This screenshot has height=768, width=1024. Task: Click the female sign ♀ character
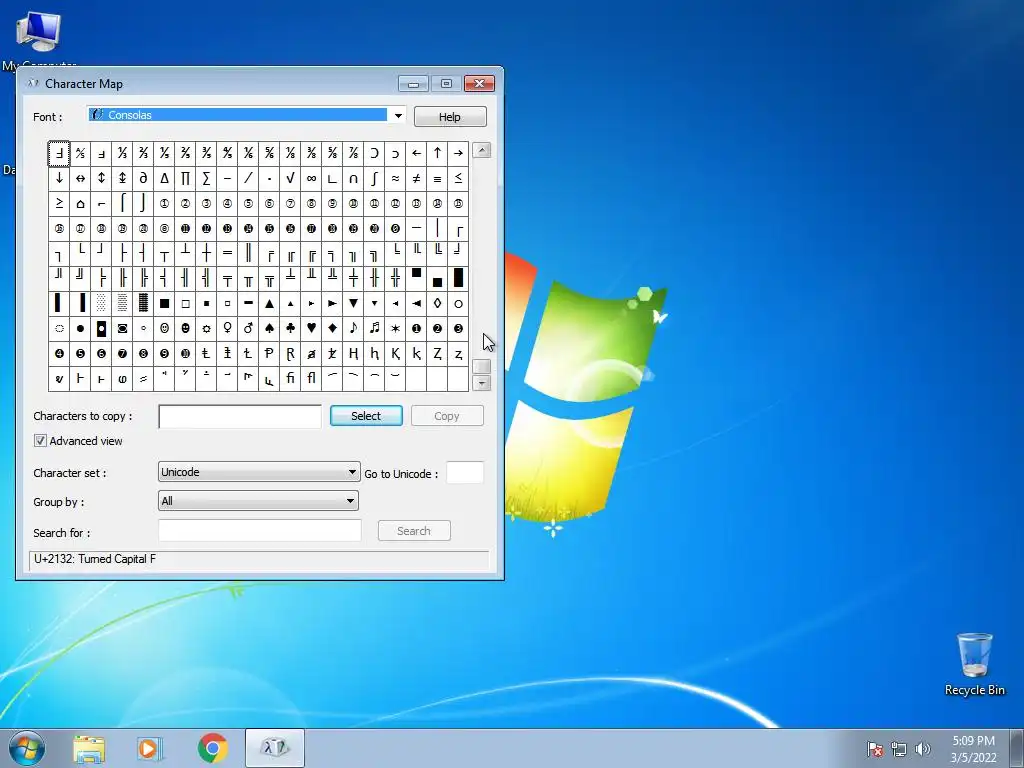point(227,328)
